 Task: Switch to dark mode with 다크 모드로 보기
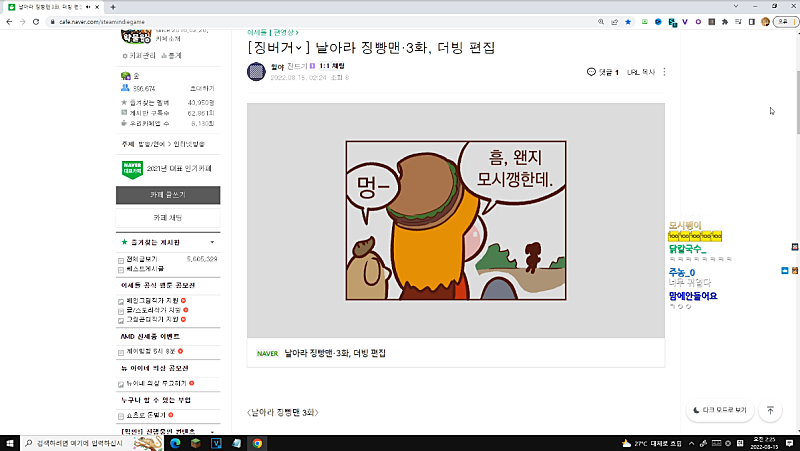[720, 410]
